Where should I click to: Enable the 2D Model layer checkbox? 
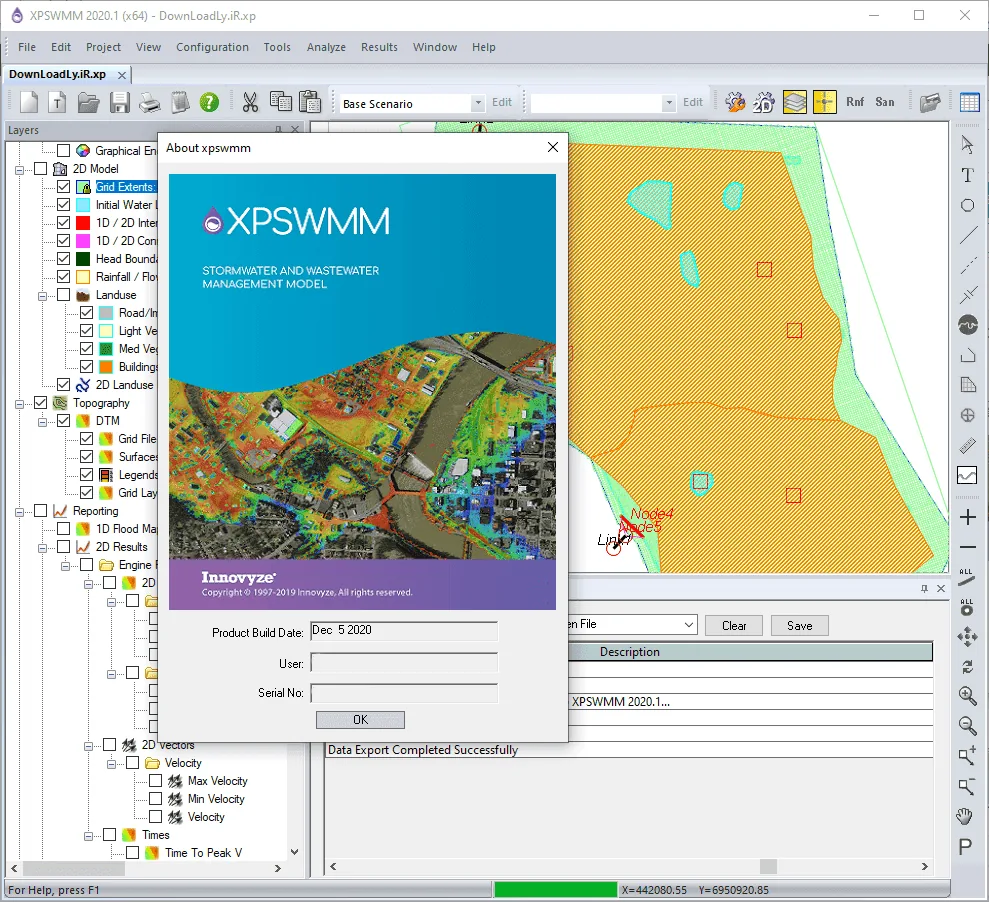coord(41,168)
